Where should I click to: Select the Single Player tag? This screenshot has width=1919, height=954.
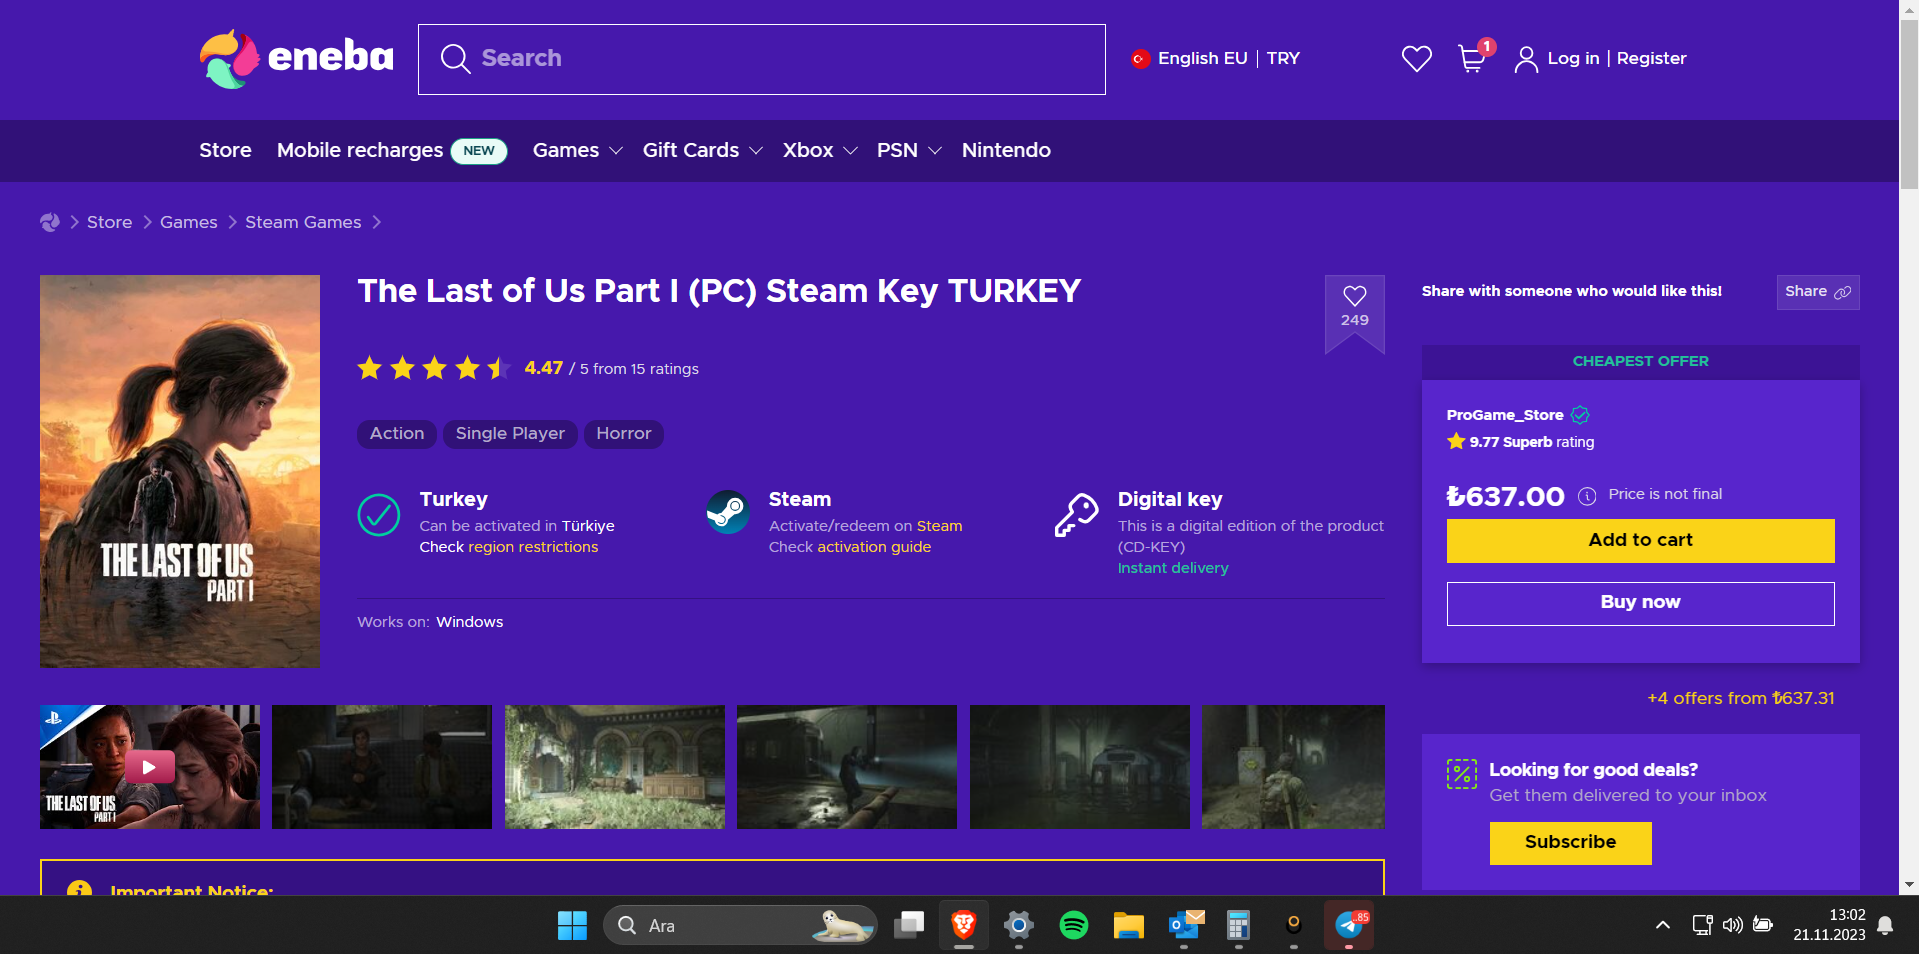(510, 434)
